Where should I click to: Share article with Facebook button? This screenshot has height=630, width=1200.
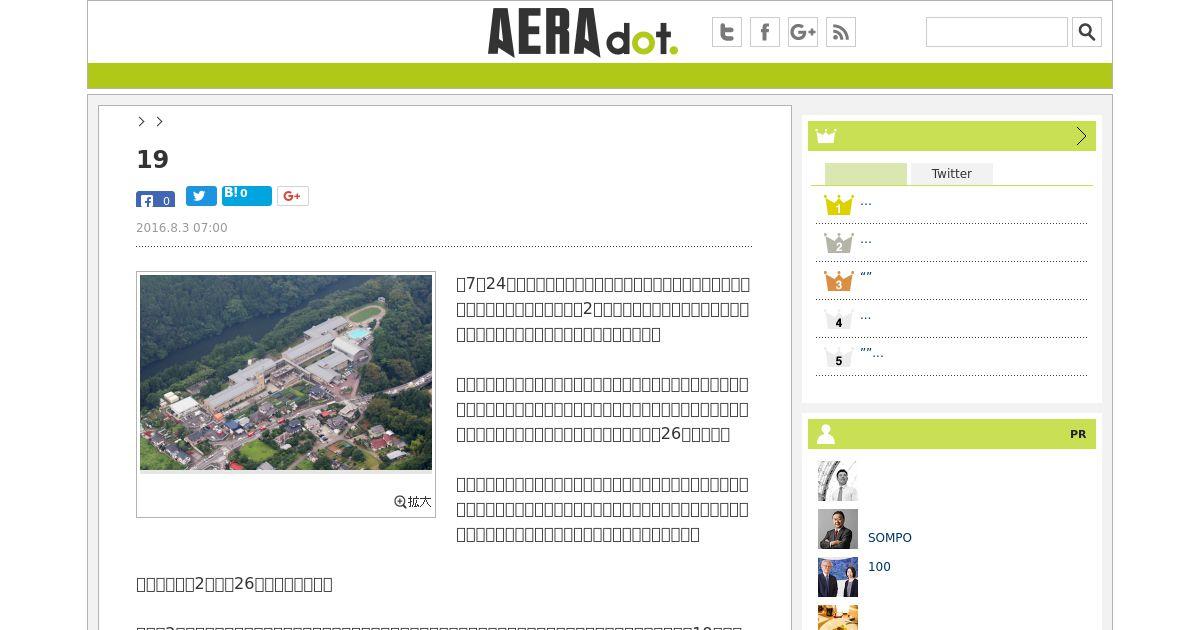pyautogui.click(x=155, y=199)
